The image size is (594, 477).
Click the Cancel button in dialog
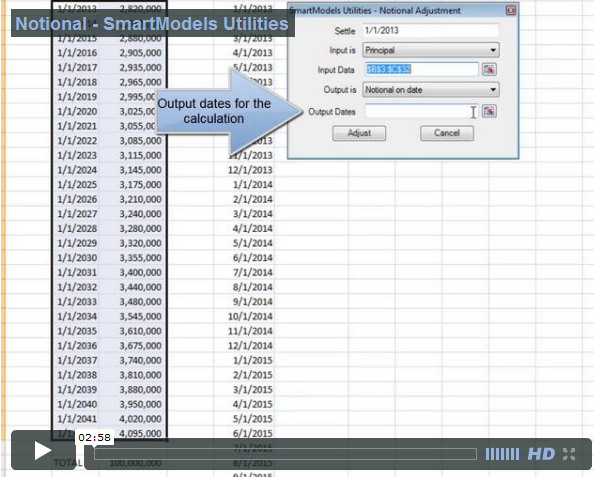pyautogui.click(x=447, y=133)
